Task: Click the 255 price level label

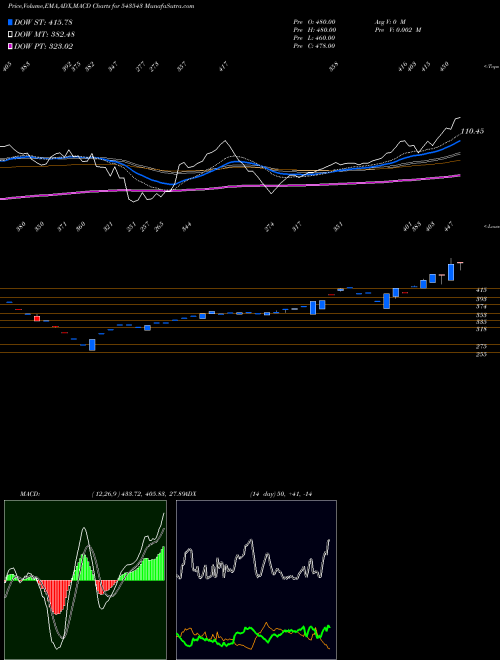Action: [x=481, y=355]
